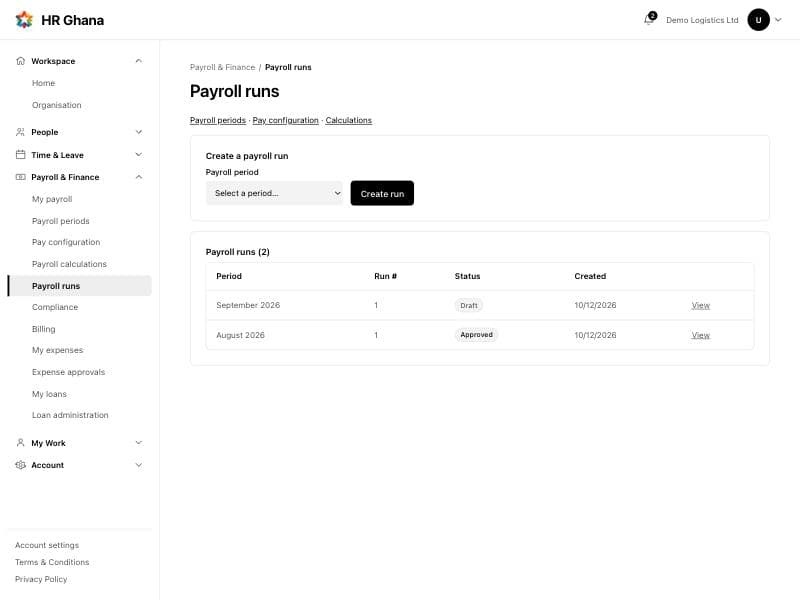
Task: Click Demo Logistics Ltd company name
Action: click(702, 20)
